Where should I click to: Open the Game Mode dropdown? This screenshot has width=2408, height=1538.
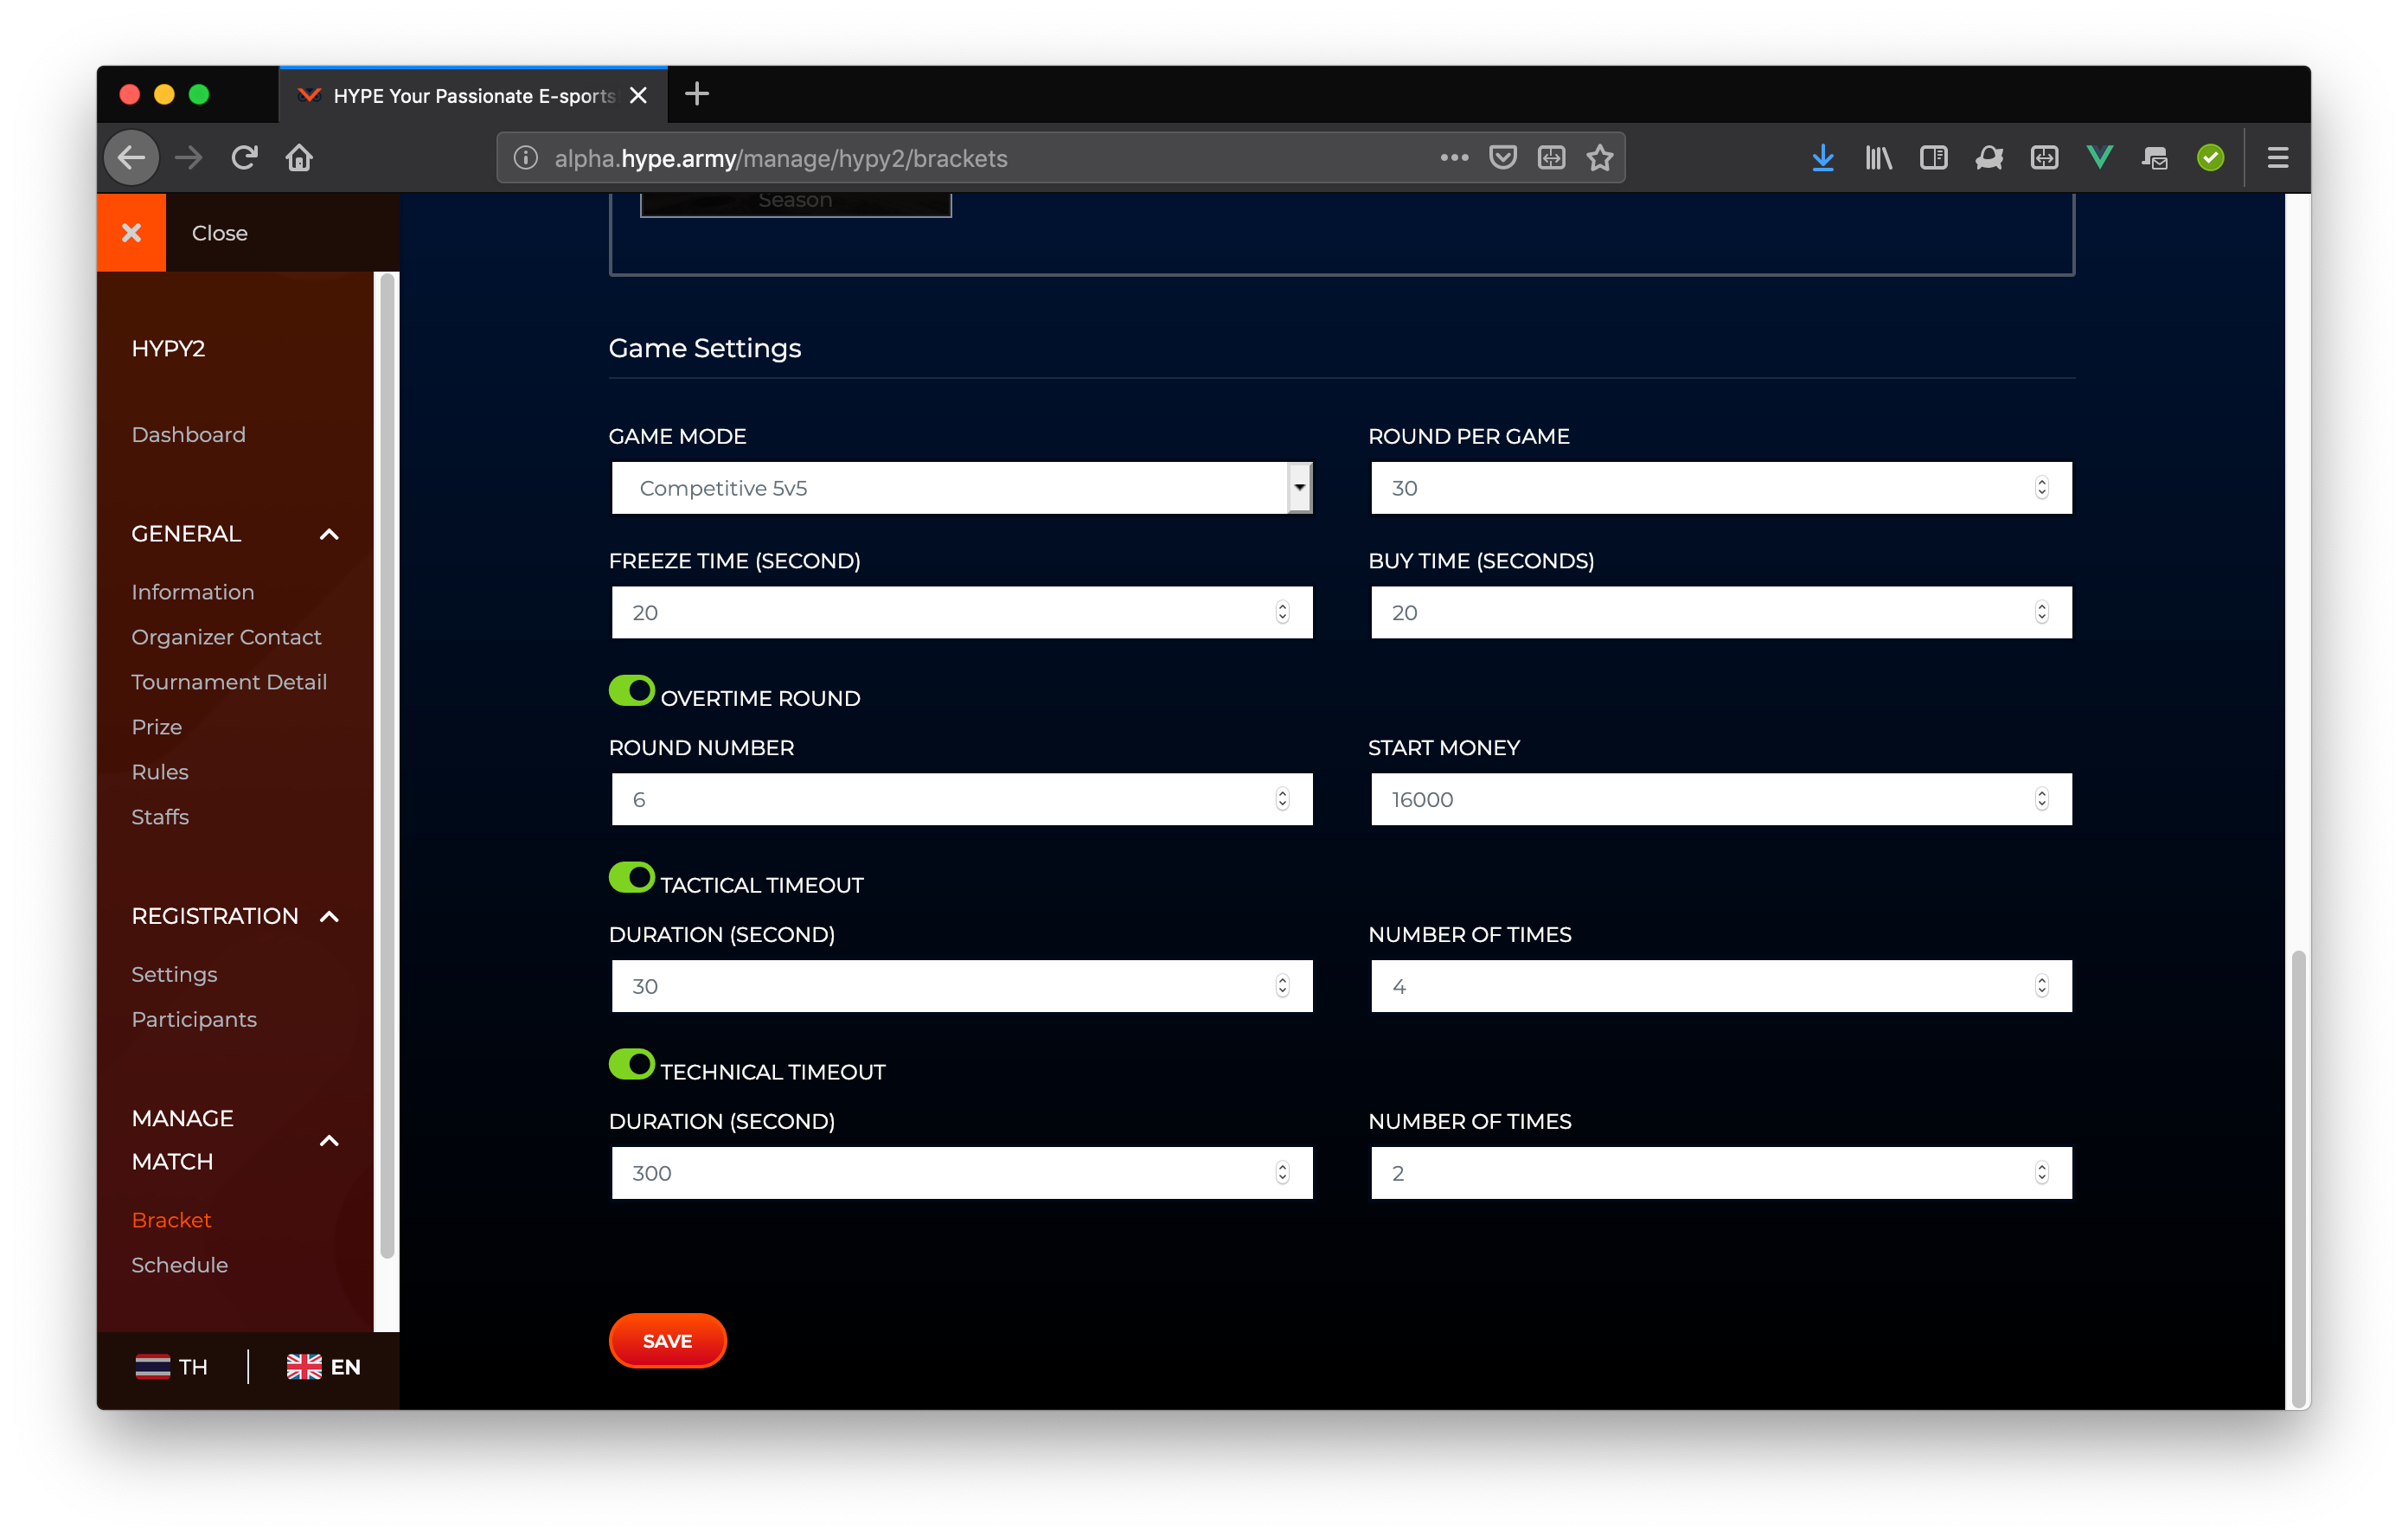(961, 488)
